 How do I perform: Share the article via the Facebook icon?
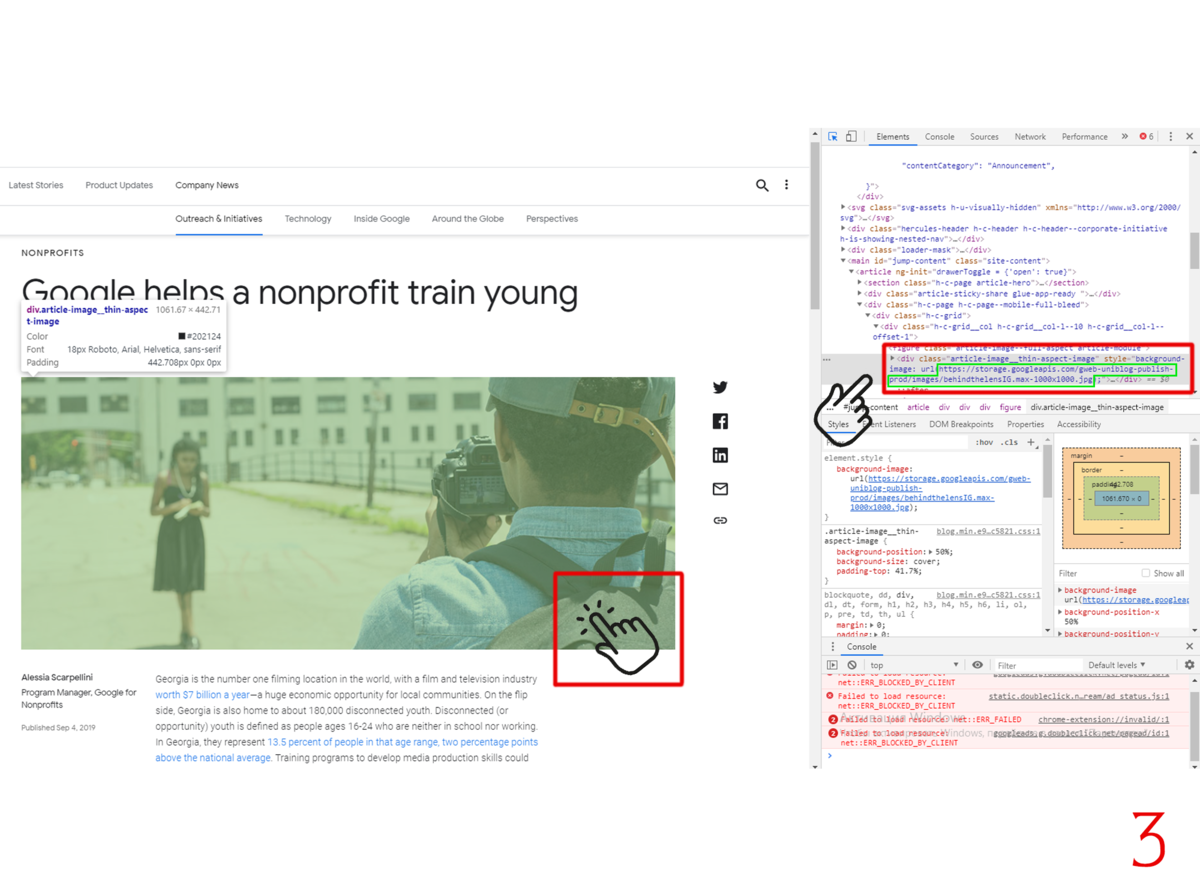(x=720, y=422)
